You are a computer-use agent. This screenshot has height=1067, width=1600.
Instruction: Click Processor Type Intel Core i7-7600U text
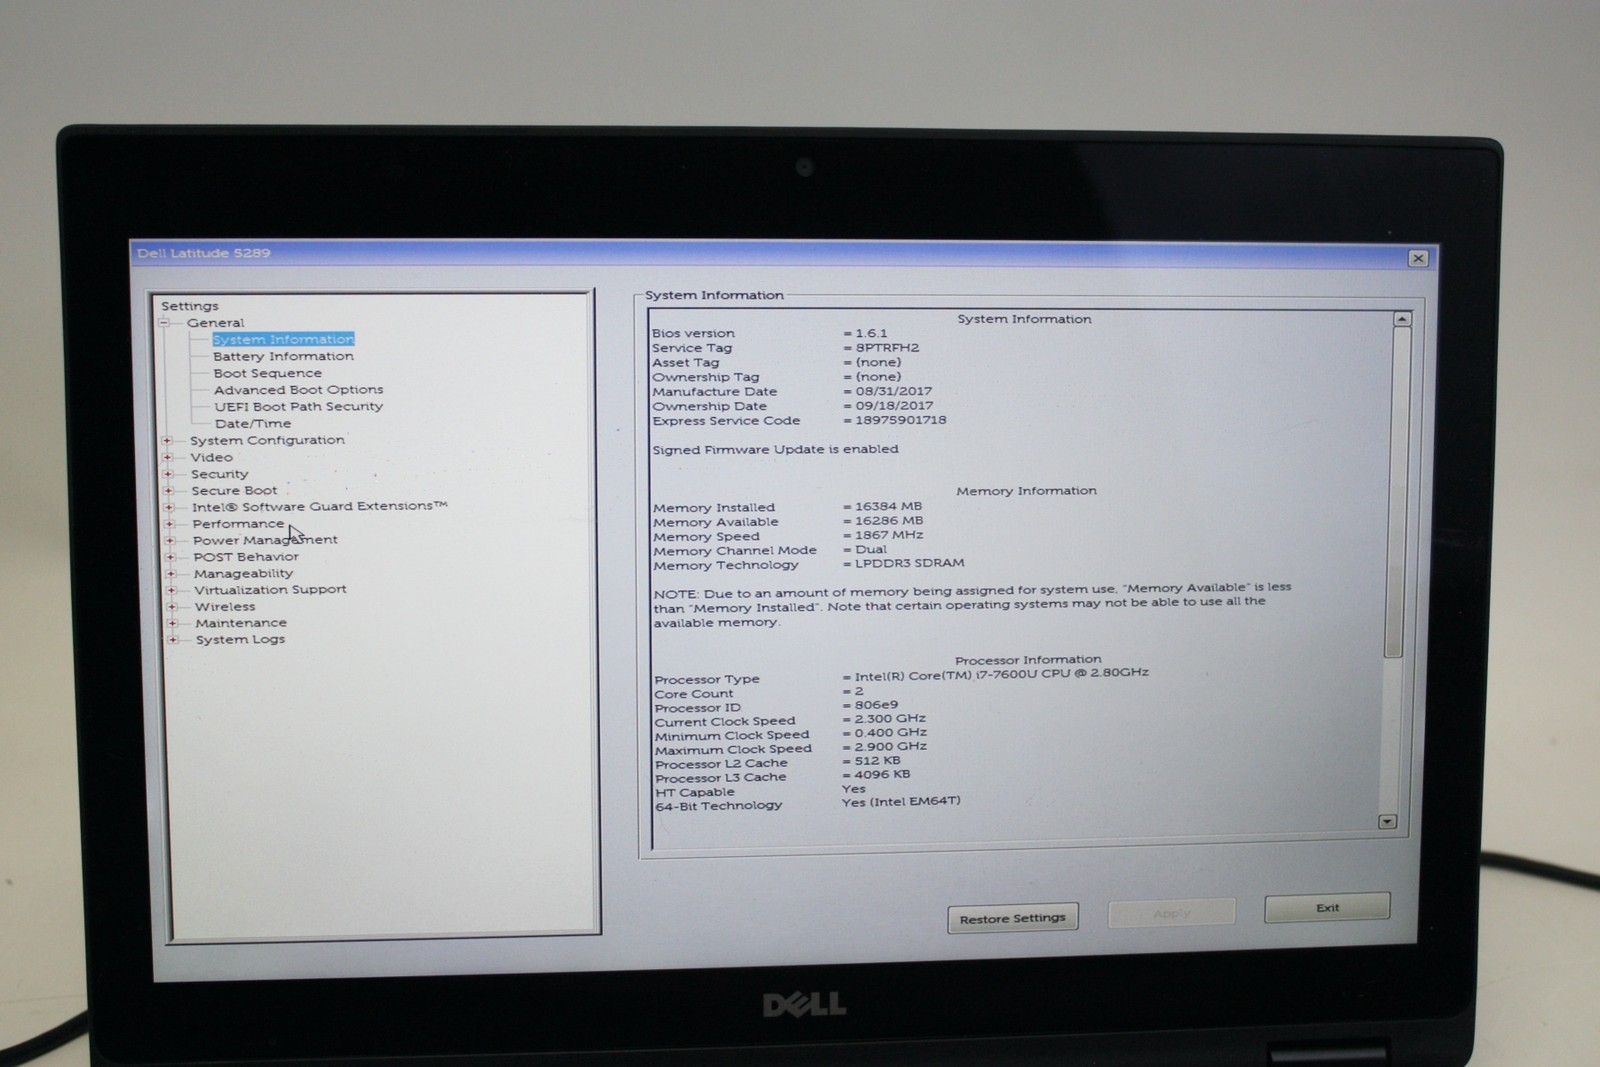pyautogui.click(x=1001, y=674)
